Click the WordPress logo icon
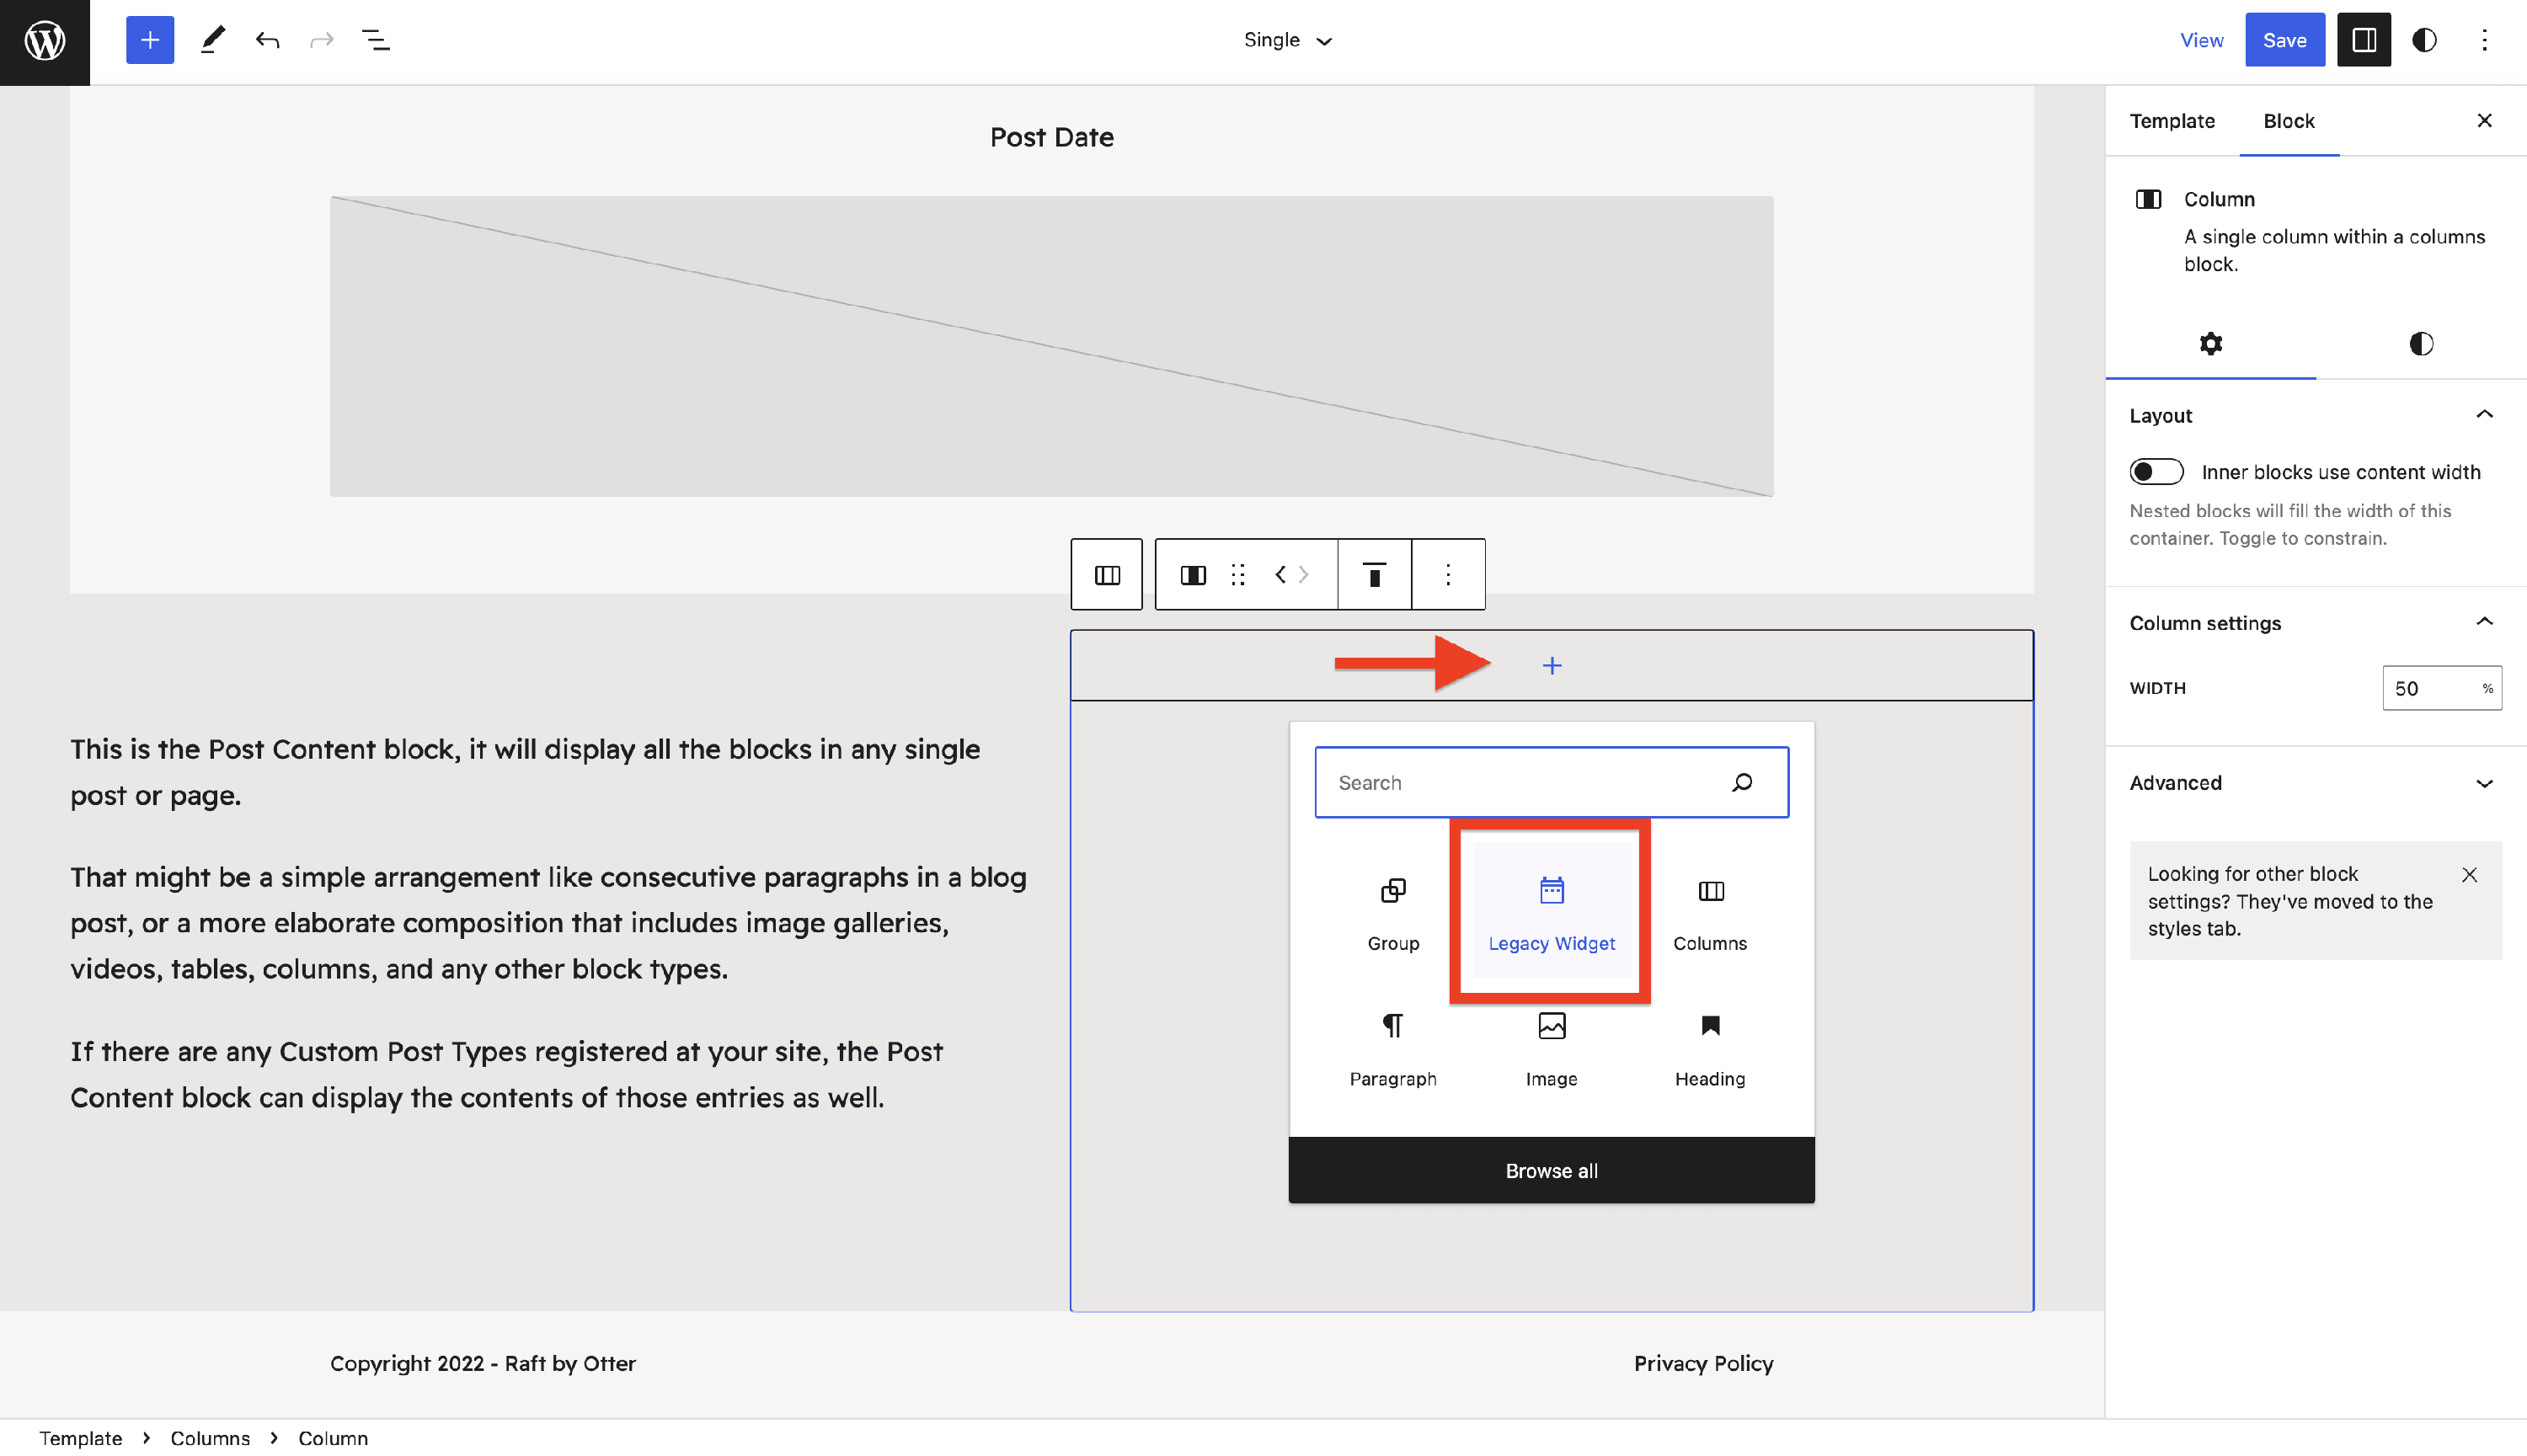2527x1456 pixels. [44, 41]
